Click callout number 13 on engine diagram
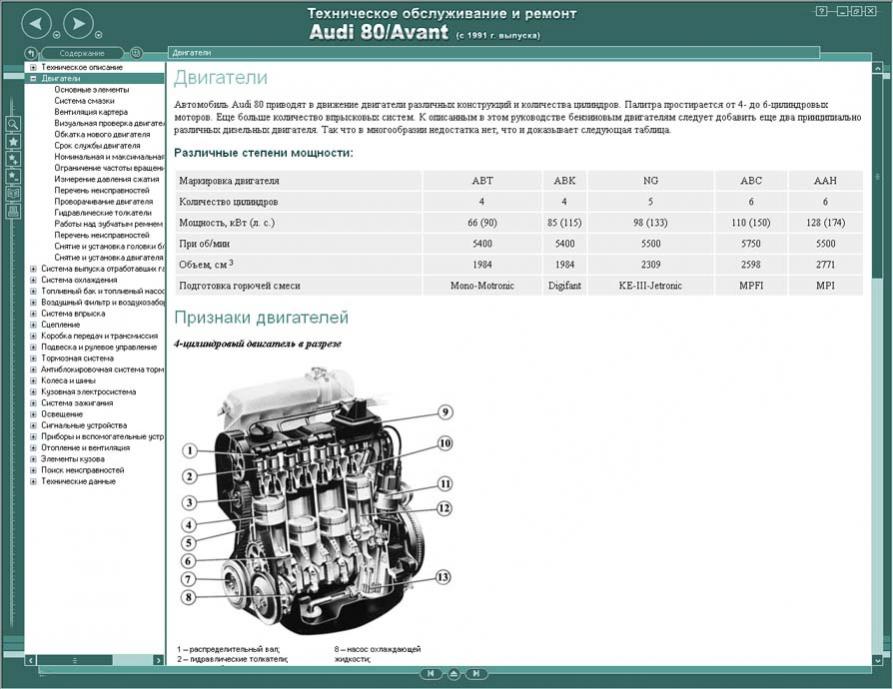 [x=443, y=577]
